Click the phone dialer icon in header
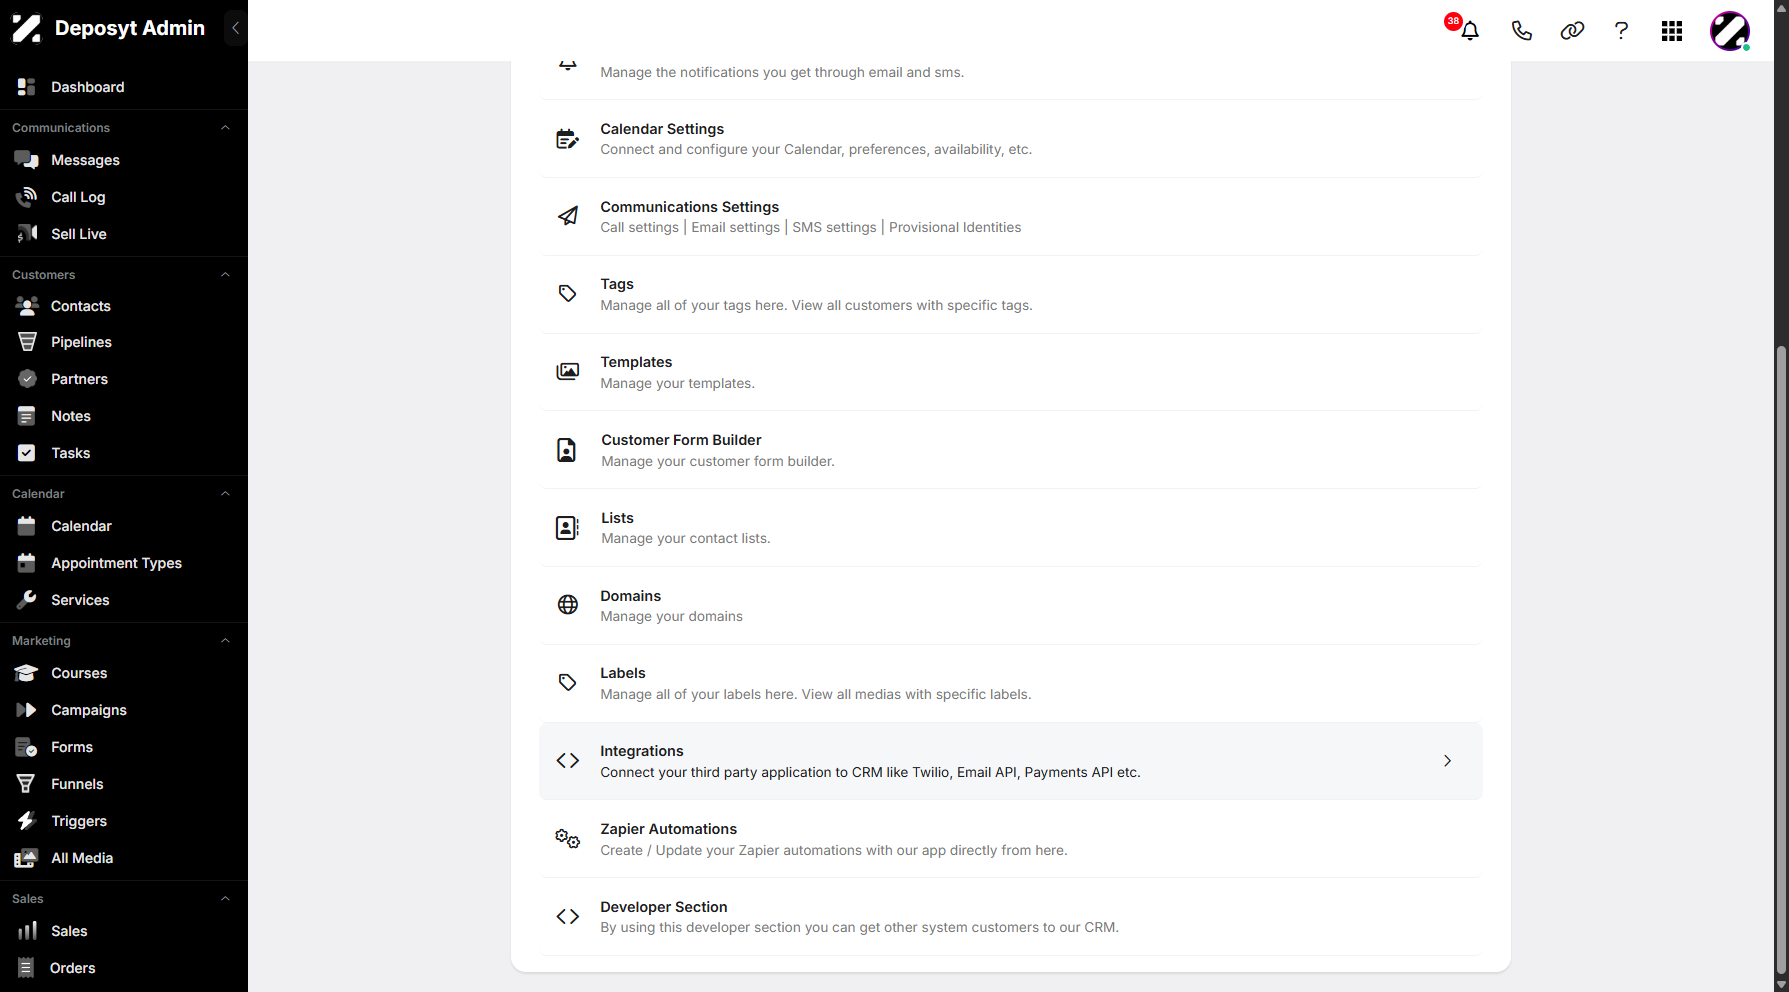Viewport: 1789px width, 992px height. tap(1521, 31)
